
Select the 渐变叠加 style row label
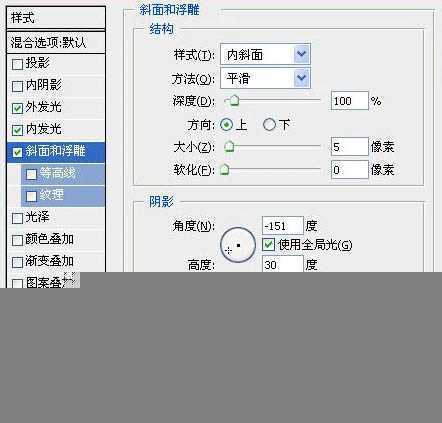pyautogui.click(x=49, y=261)
